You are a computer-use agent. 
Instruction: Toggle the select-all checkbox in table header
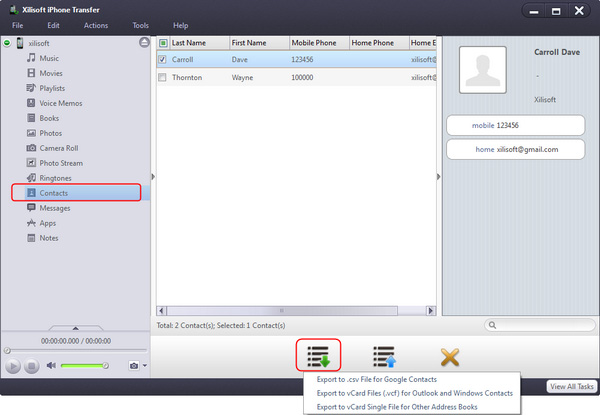point(163,43)
